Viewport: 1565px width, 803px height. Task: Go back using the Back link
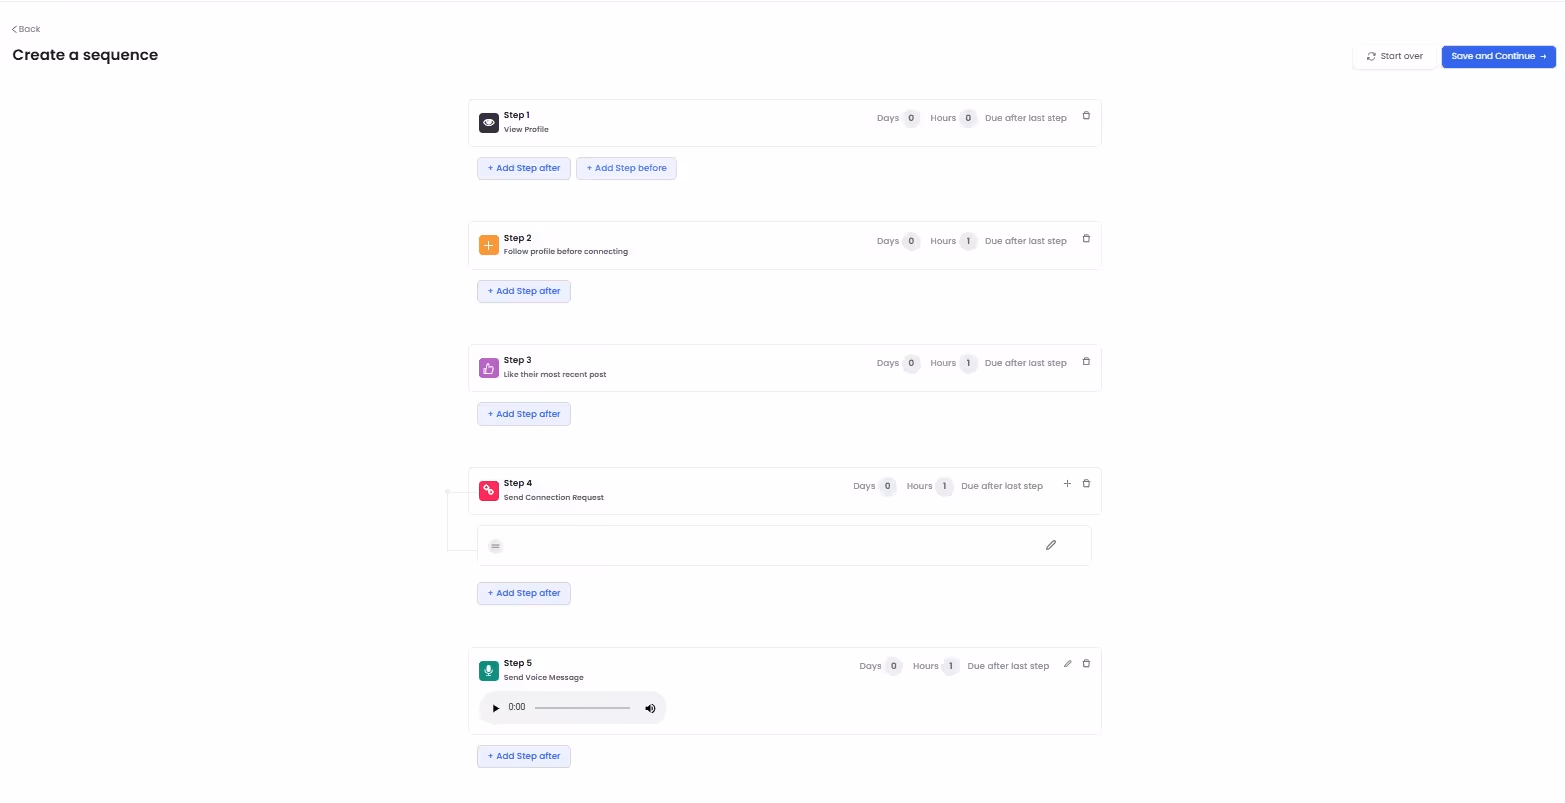(24, 28)
